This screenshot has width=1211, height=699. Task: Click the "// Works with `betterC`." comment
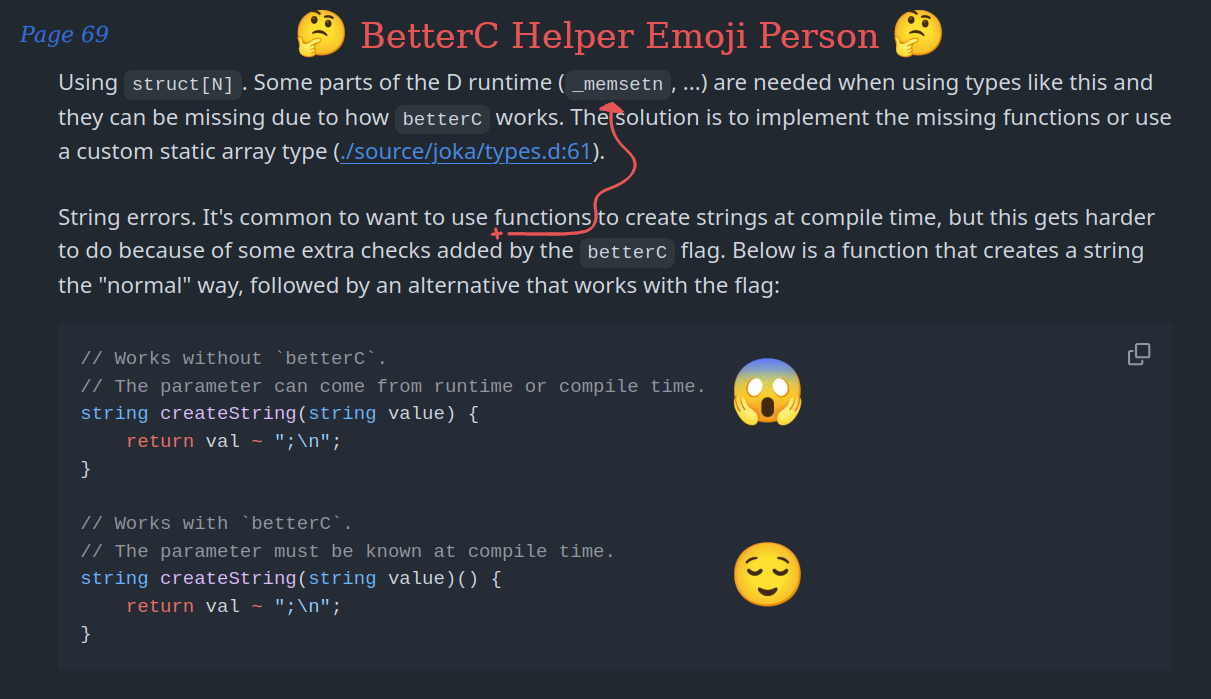(216, 523)
